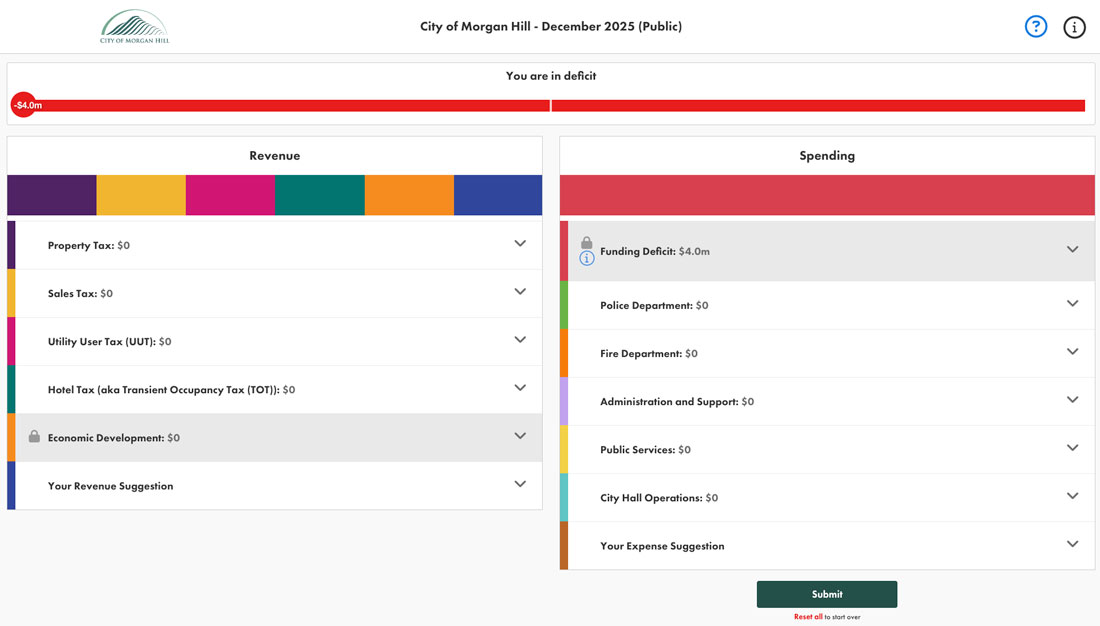Open the Hotel Tax (TOT) dropdown
The height and width of the screenshot is (626, 1100).
coord(520,388)
